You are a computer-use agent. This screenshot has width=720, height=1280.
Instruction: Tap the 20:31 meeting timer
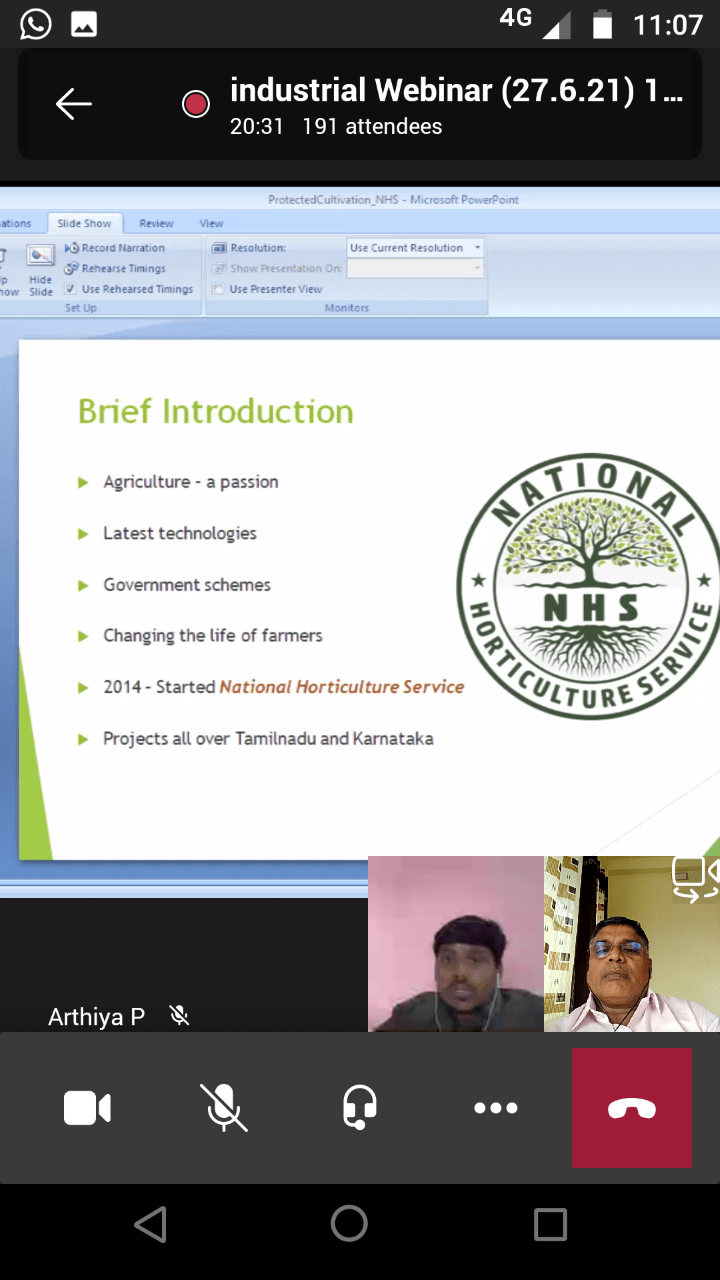click(257, 127)
